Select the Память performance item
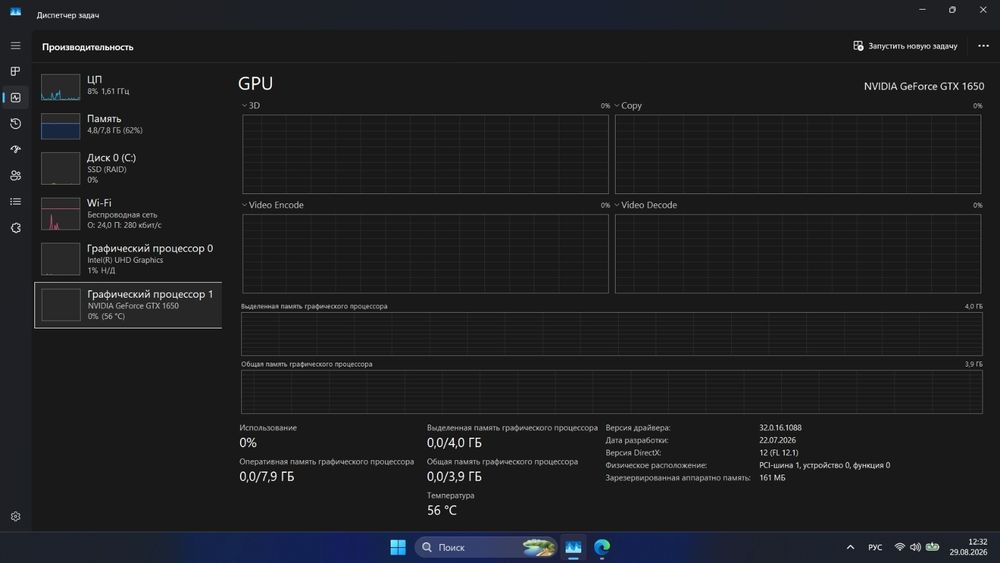Screen dimensions: 1000x563 pyautogui.click(x=128, y=124)
